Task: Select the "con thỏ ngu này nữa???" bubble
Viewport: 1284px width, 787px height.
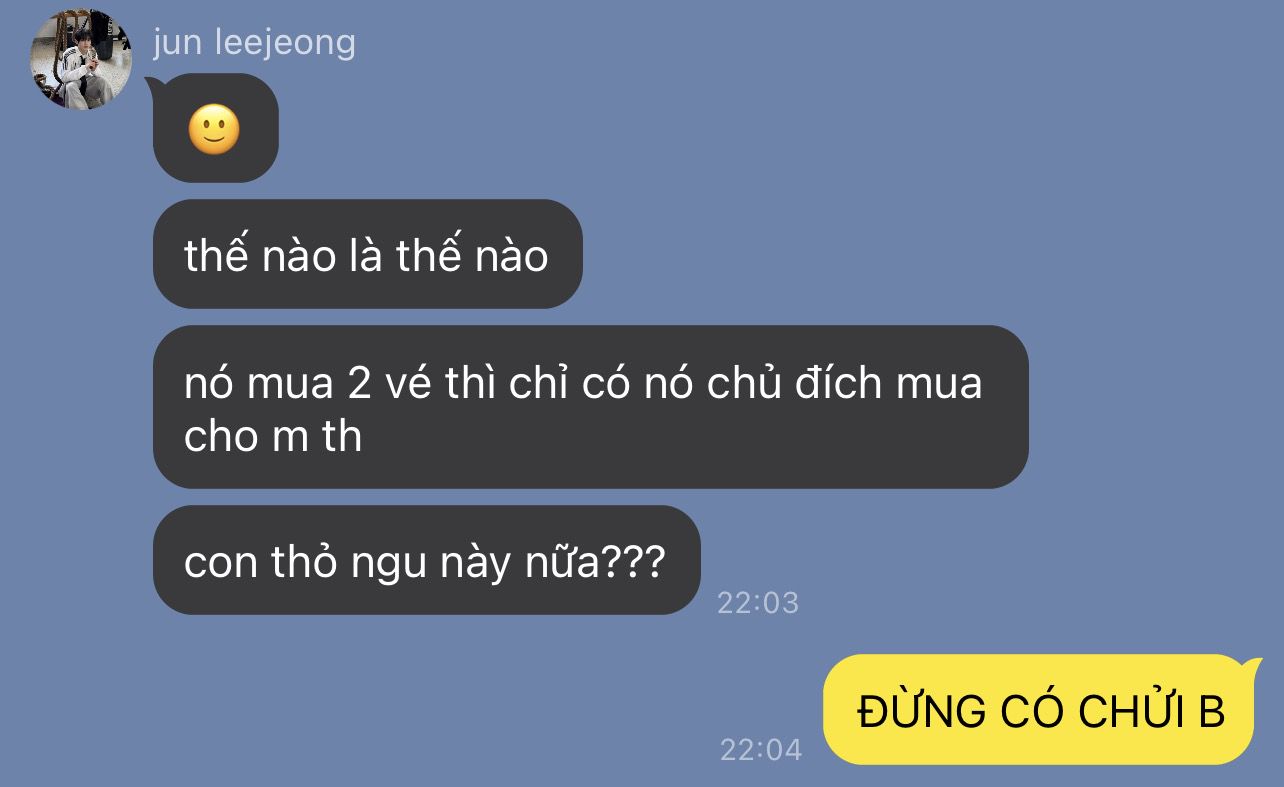Action: click(426, 560)
